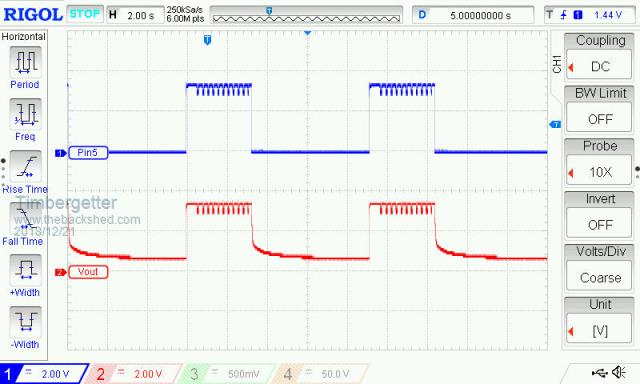Image resolution: width=640 pixels, height=384 pixels.
Task: Toggle the sound speaker icon
Action: point(619,372)
